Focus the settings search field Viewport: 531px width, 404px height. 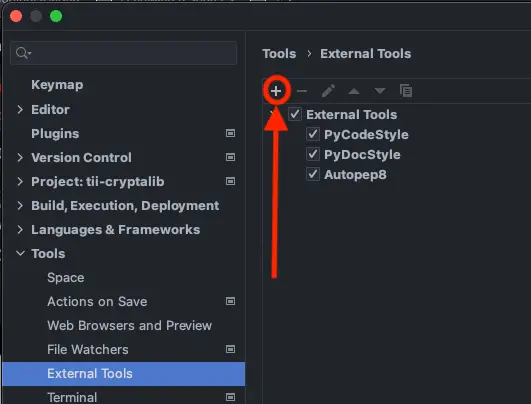pos(124,53)
